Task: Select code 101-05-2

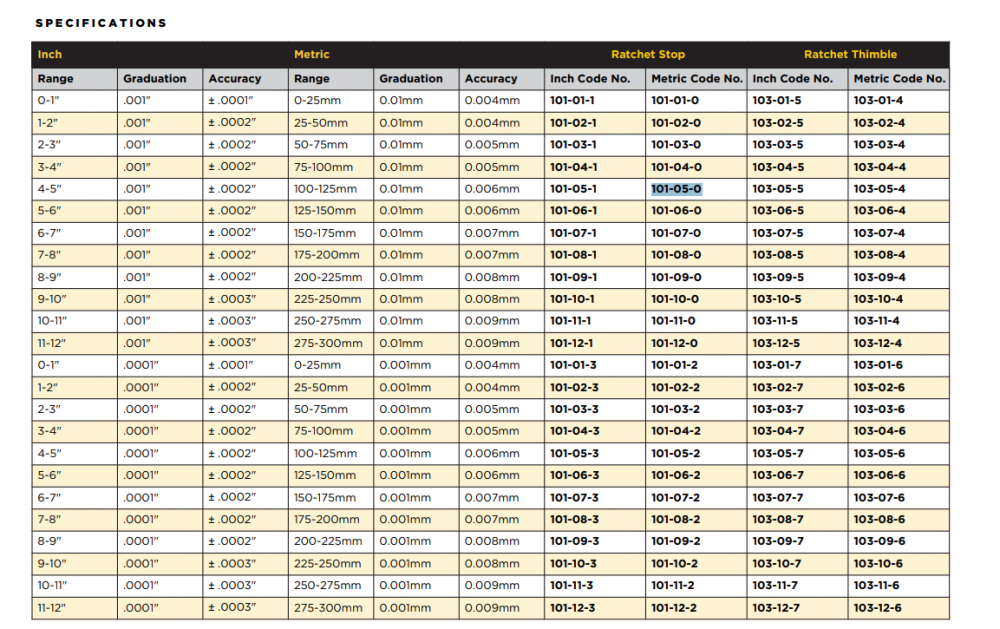Action: tap(676, 454)
